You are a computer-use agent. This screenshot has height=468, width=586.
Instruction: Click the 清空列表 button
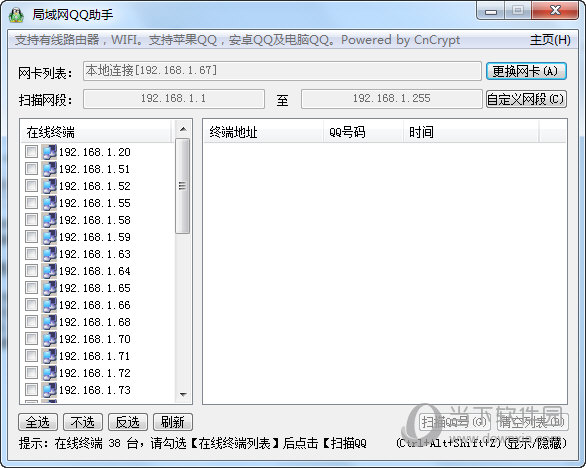tap(533, 422)
